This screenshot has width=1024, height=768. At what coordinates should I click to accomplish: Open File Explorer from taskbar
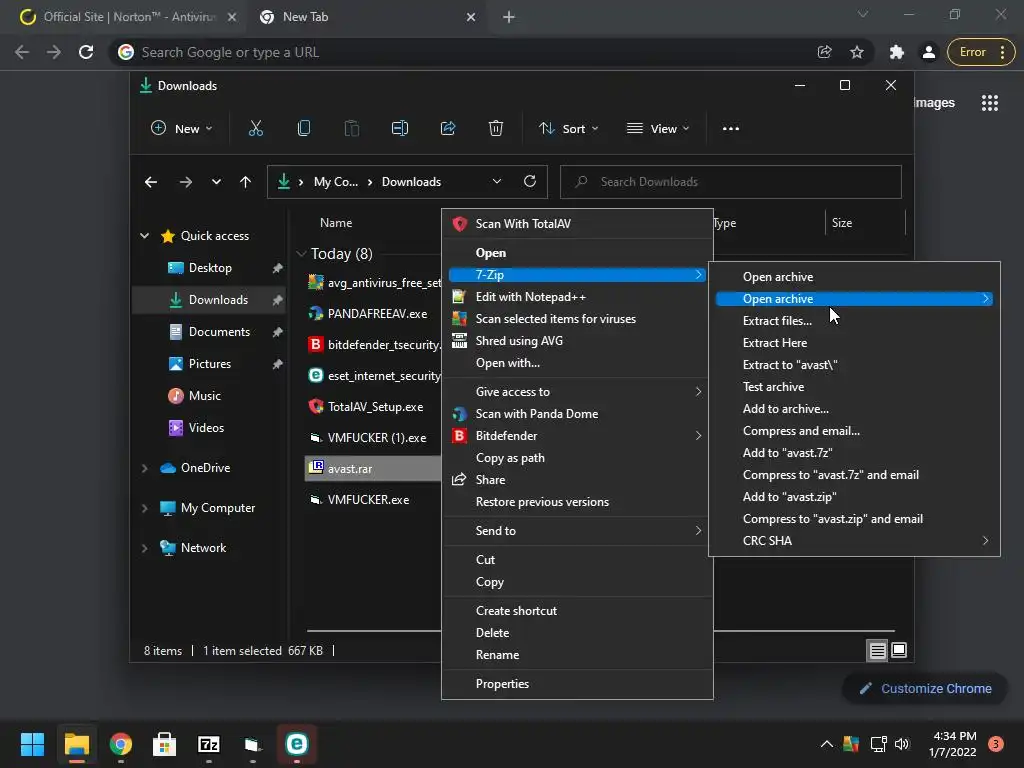tap(76, 744)
